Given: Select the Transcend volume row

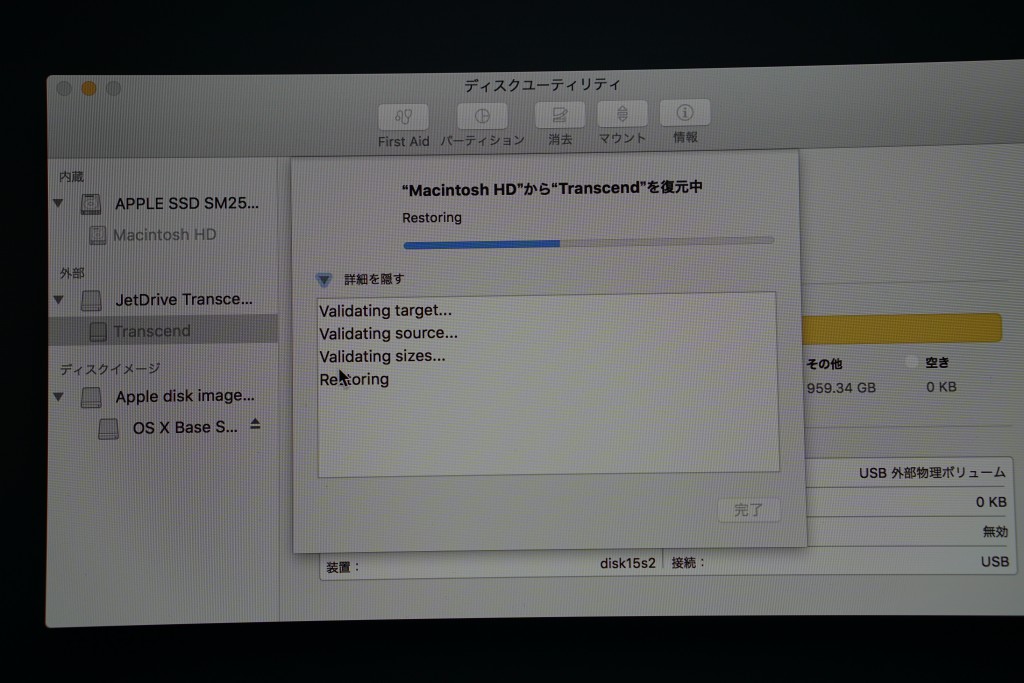Looking at the screenshot, I should coord(163,330).
